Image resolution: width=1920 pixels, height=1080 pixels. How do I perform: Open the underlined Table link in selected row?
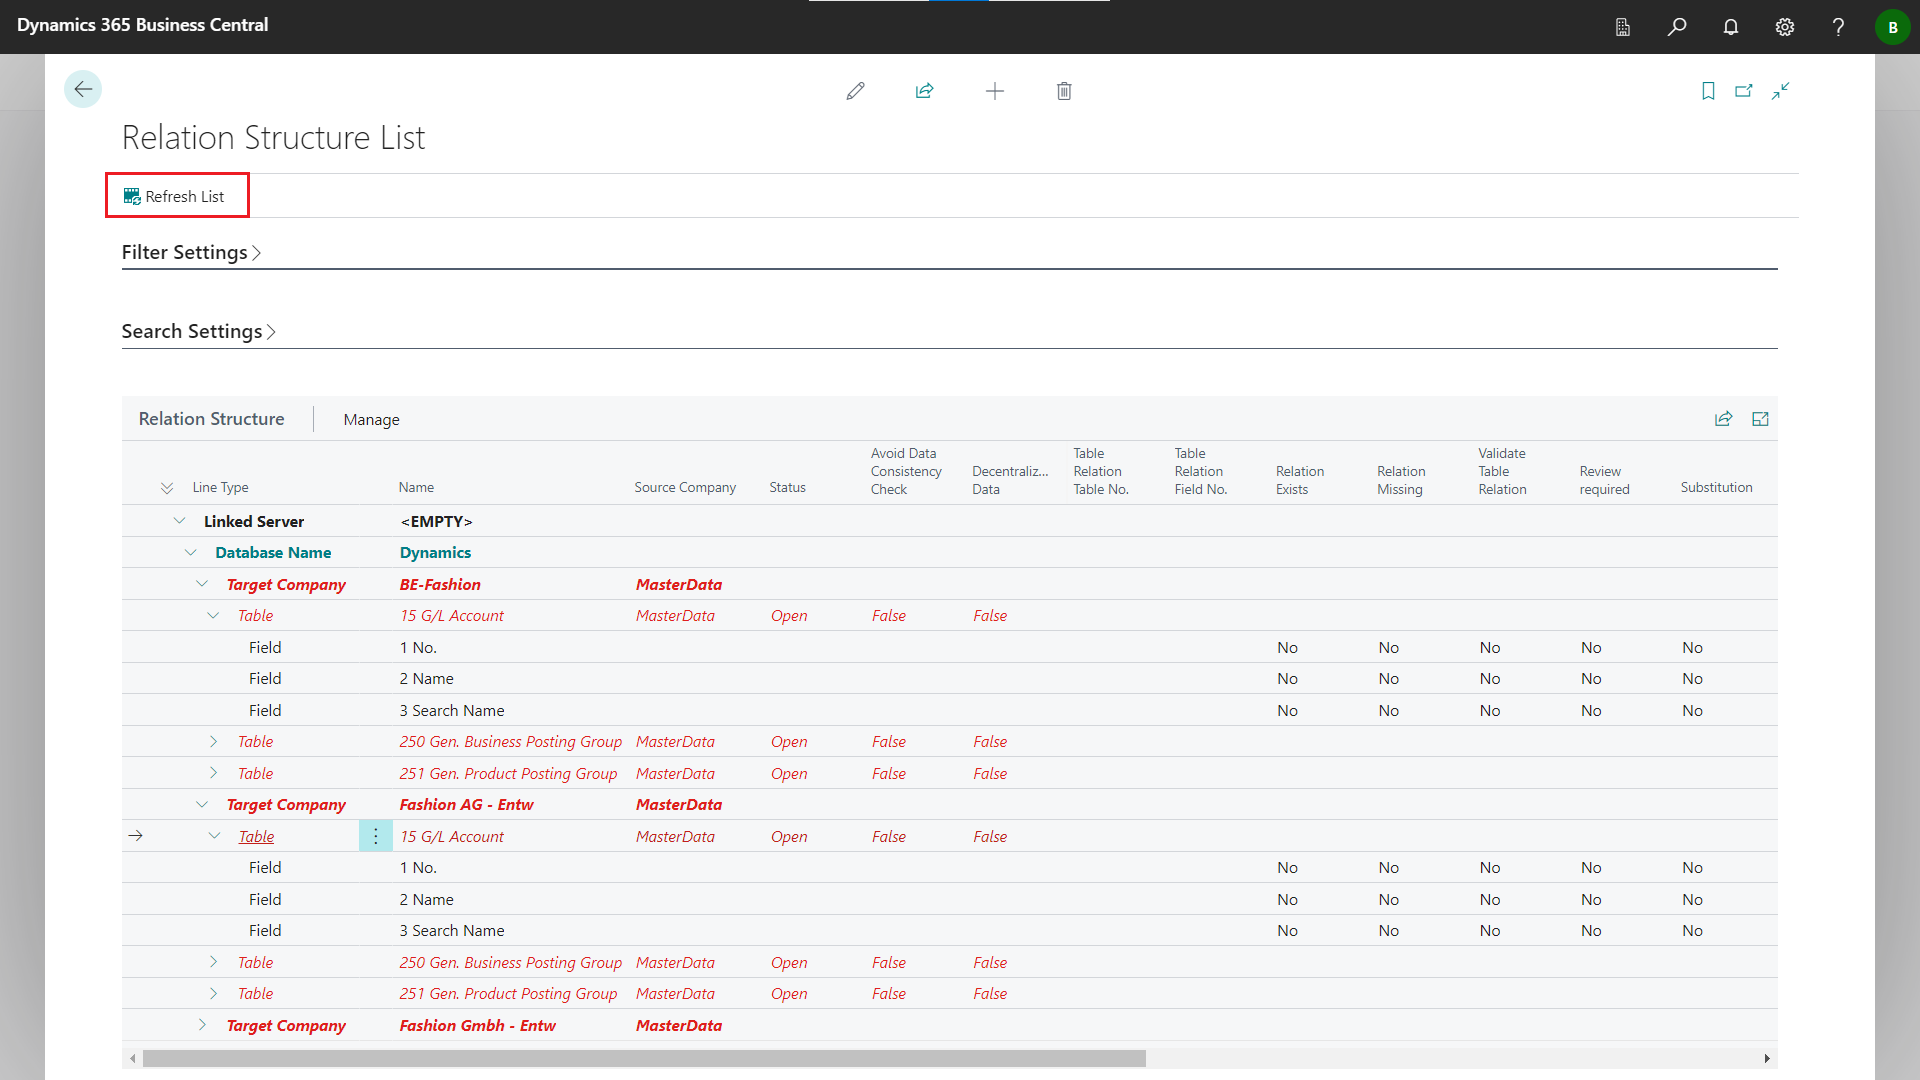click(256, 836)
